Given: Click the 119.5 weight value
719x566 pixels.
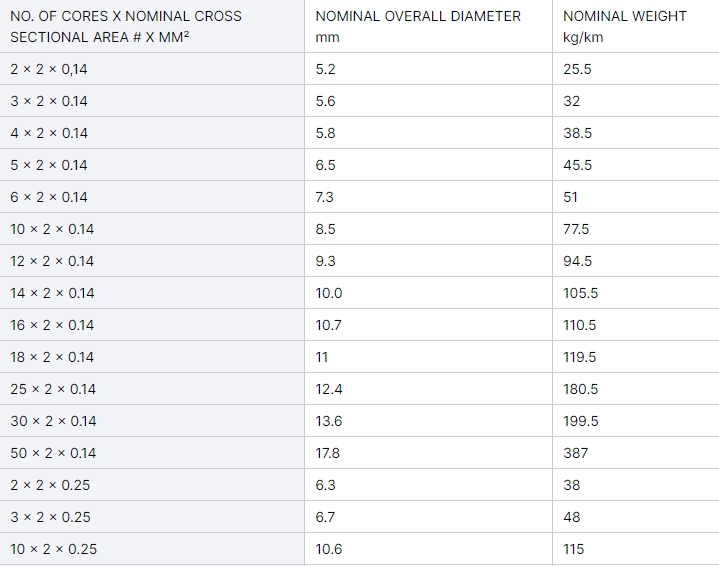Looking at the screenshot, I should (x=580, y=357).
